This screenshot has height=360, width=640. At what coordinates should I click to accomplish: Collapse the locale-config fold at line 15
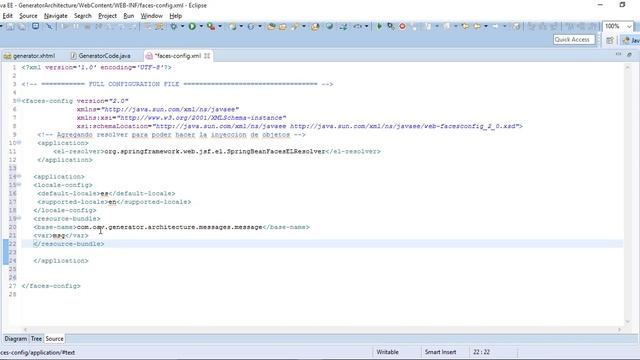click(19, 184)
